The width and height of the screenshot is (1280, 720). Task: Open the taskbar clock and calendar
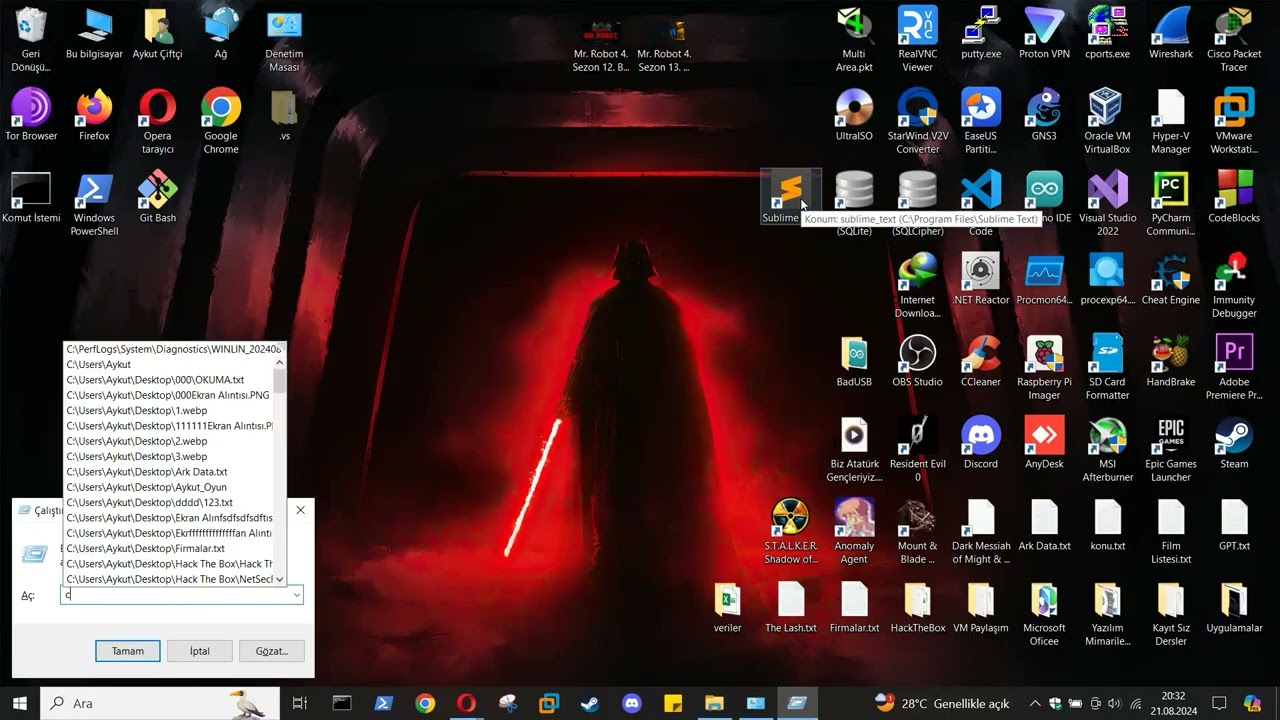pyautogui.click(x=1173, y=703)
